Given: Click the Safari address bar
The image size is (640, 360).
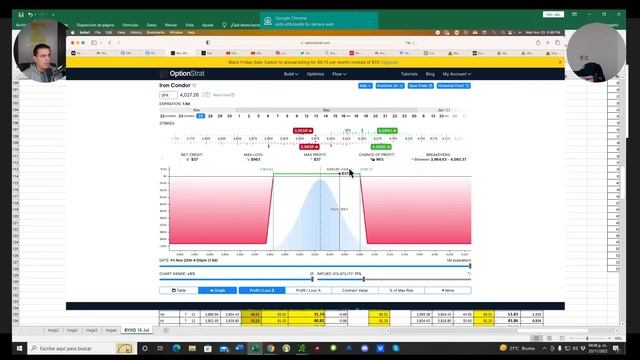Looking at the screenshot, I should coord(316,42).
